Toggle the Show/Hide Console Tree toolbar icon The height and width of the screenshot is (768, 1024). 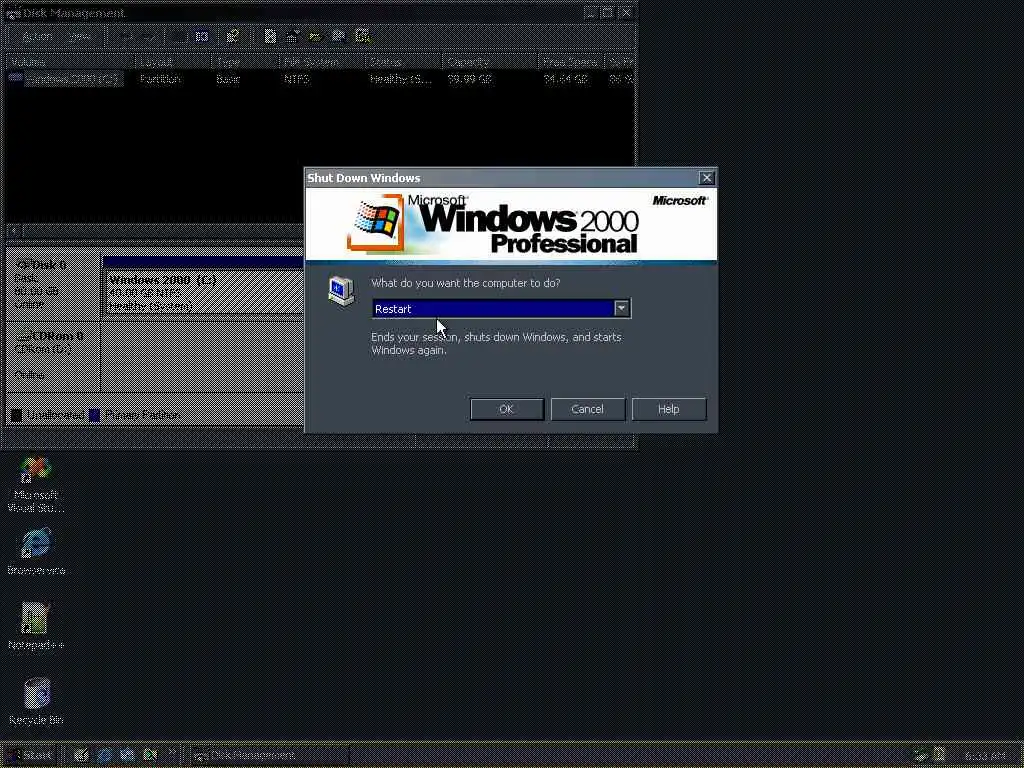pyautogui.click(x=202, y=37)
